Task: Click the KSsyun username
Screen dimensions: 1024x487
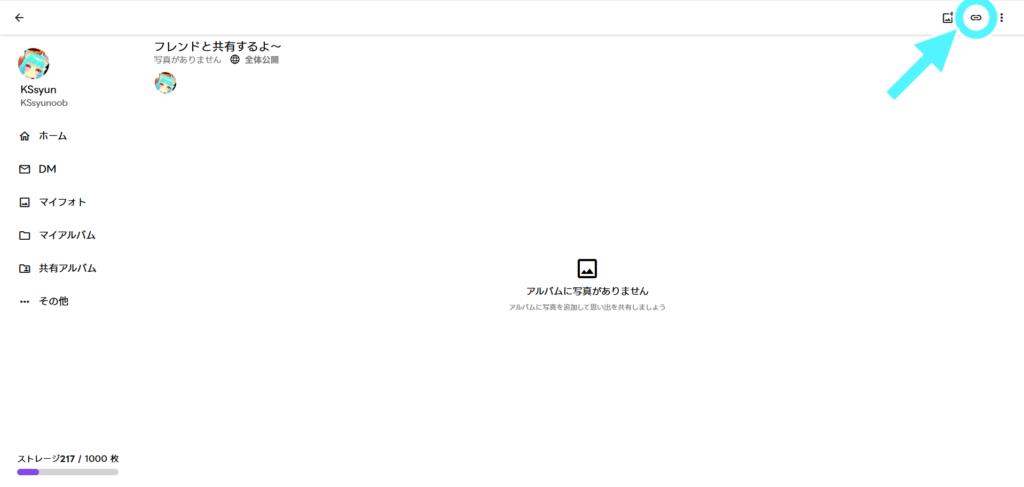Action: point(38,90)
